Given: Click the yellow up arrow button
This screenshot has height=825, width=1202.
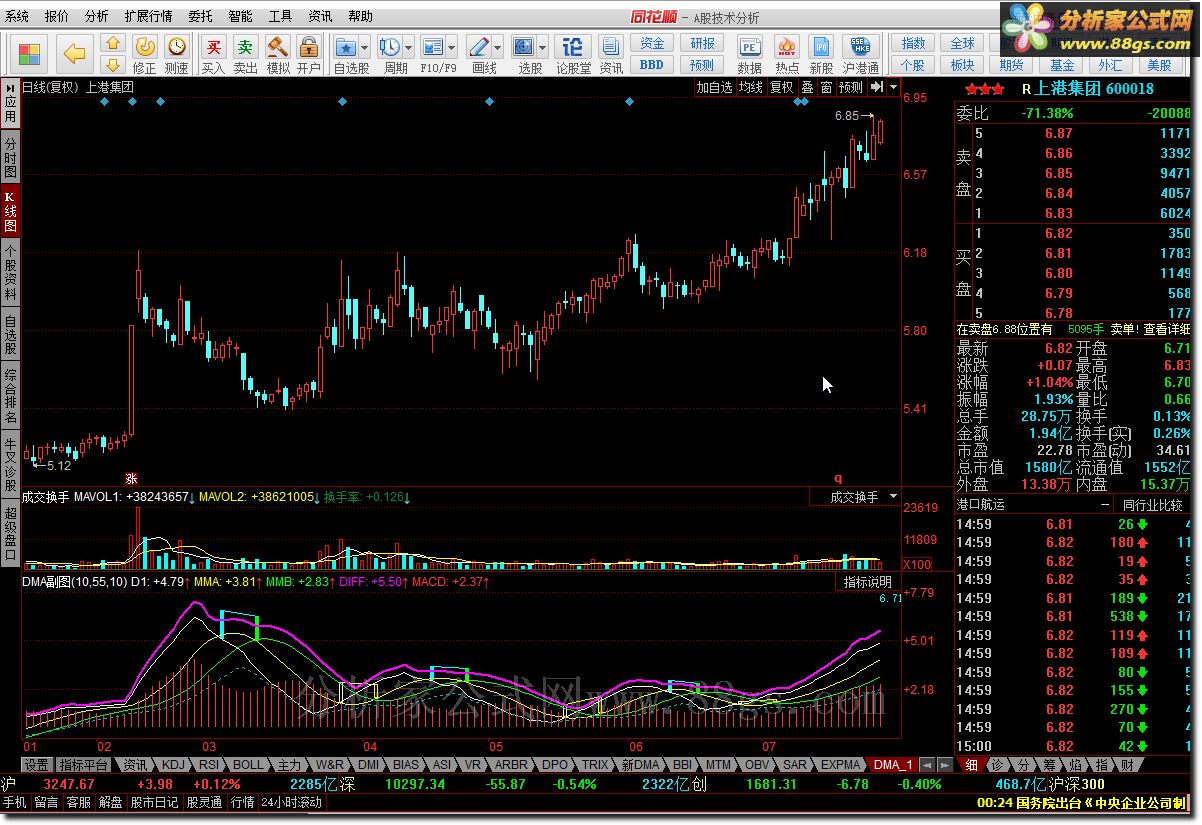Looking at the screenshot, I should [x=113, y=43].
